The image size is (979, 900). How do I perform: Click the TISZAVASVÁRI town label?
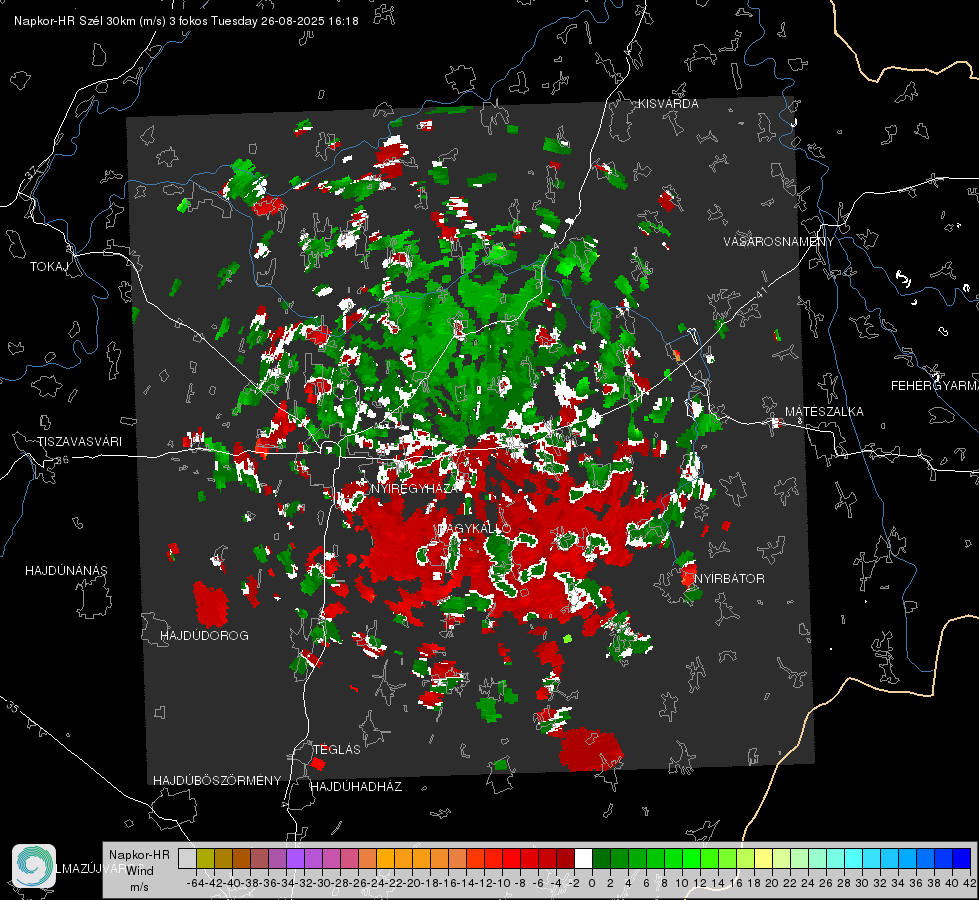pos(79,442)
